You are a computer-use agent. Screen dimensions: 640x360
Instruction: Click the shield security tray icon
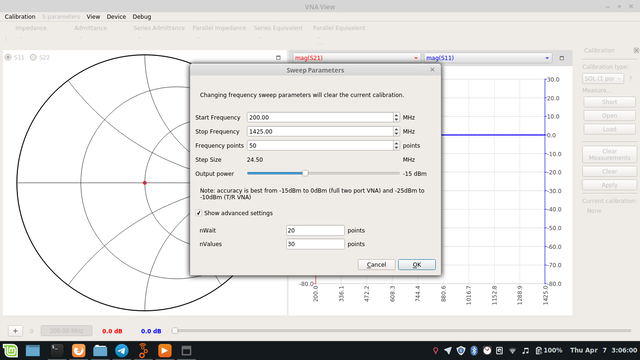[461, 350]
